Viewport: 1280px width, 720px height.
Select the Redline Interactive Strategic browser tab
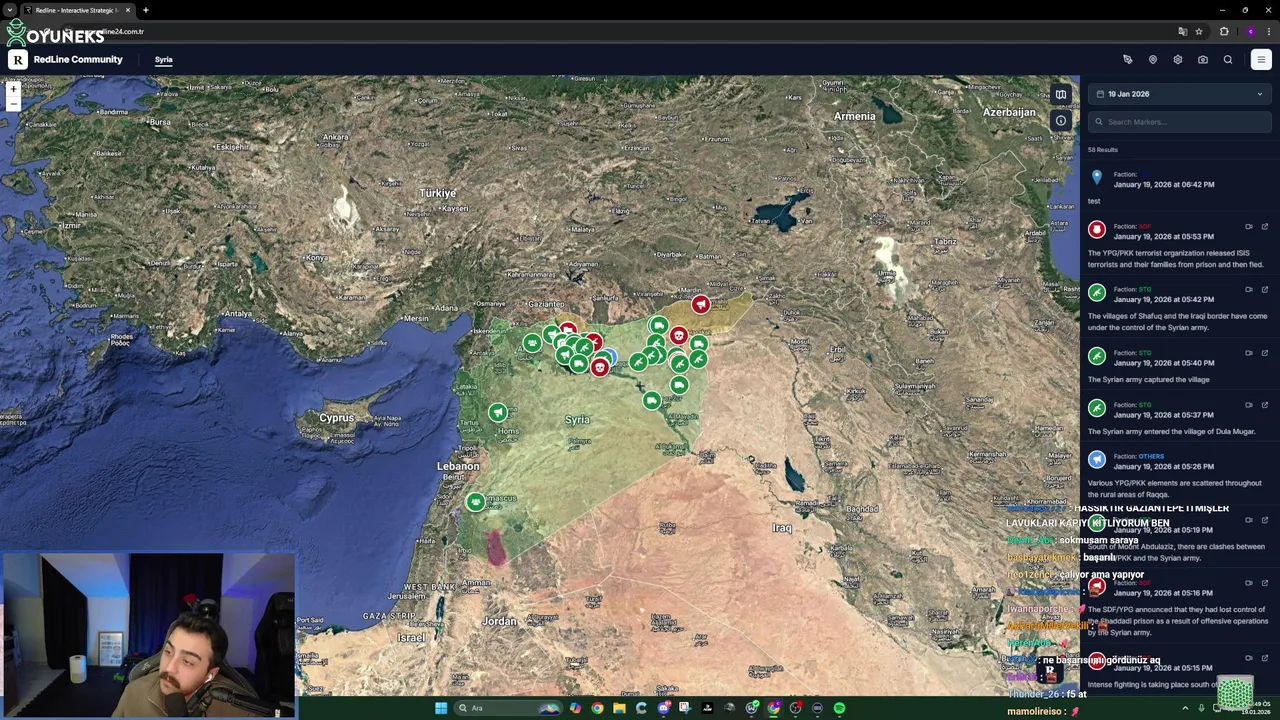(77, 10)
